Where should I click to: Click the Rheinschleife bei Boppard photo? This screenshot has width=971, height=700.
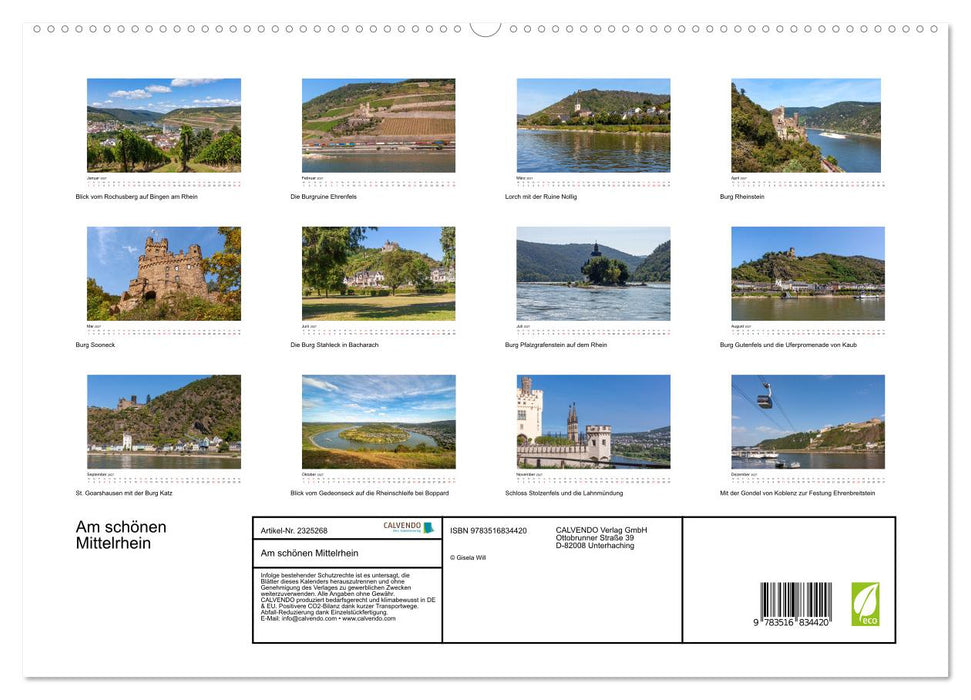click(378, 421)
